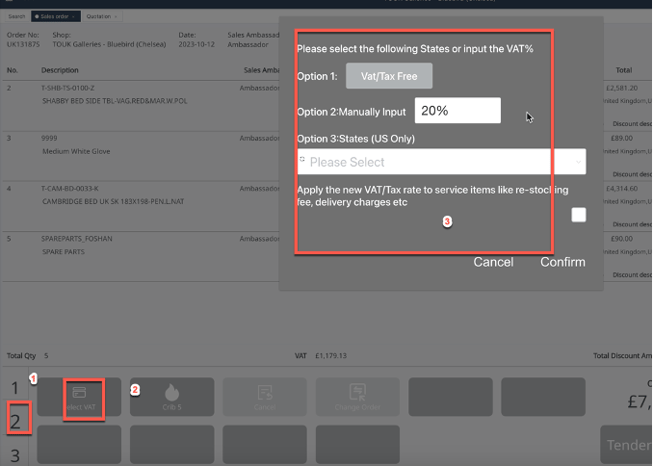Confirm the VAT selection
The image size is (653, 466).
pos(562,262)
